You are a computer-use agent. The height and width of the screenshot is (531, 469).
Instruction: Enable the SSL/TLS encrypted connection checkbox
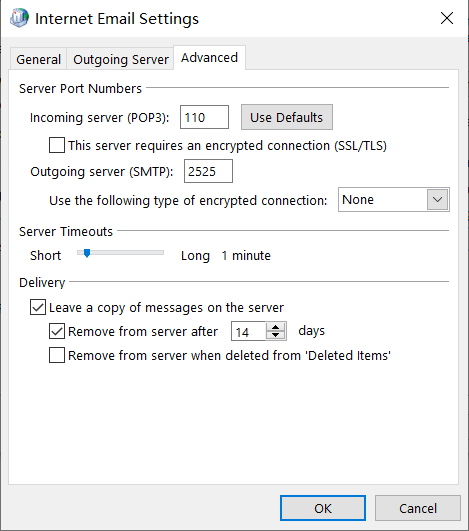click(57, 145)
